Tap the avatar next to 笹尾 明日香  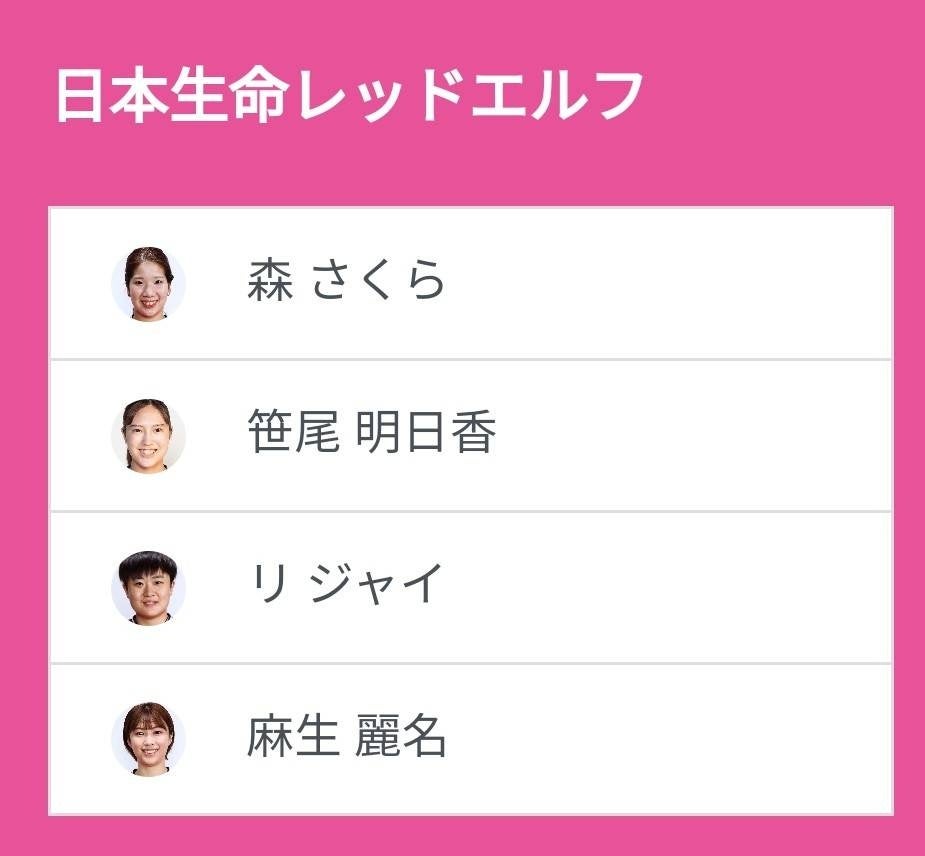[x=148, y=436]
